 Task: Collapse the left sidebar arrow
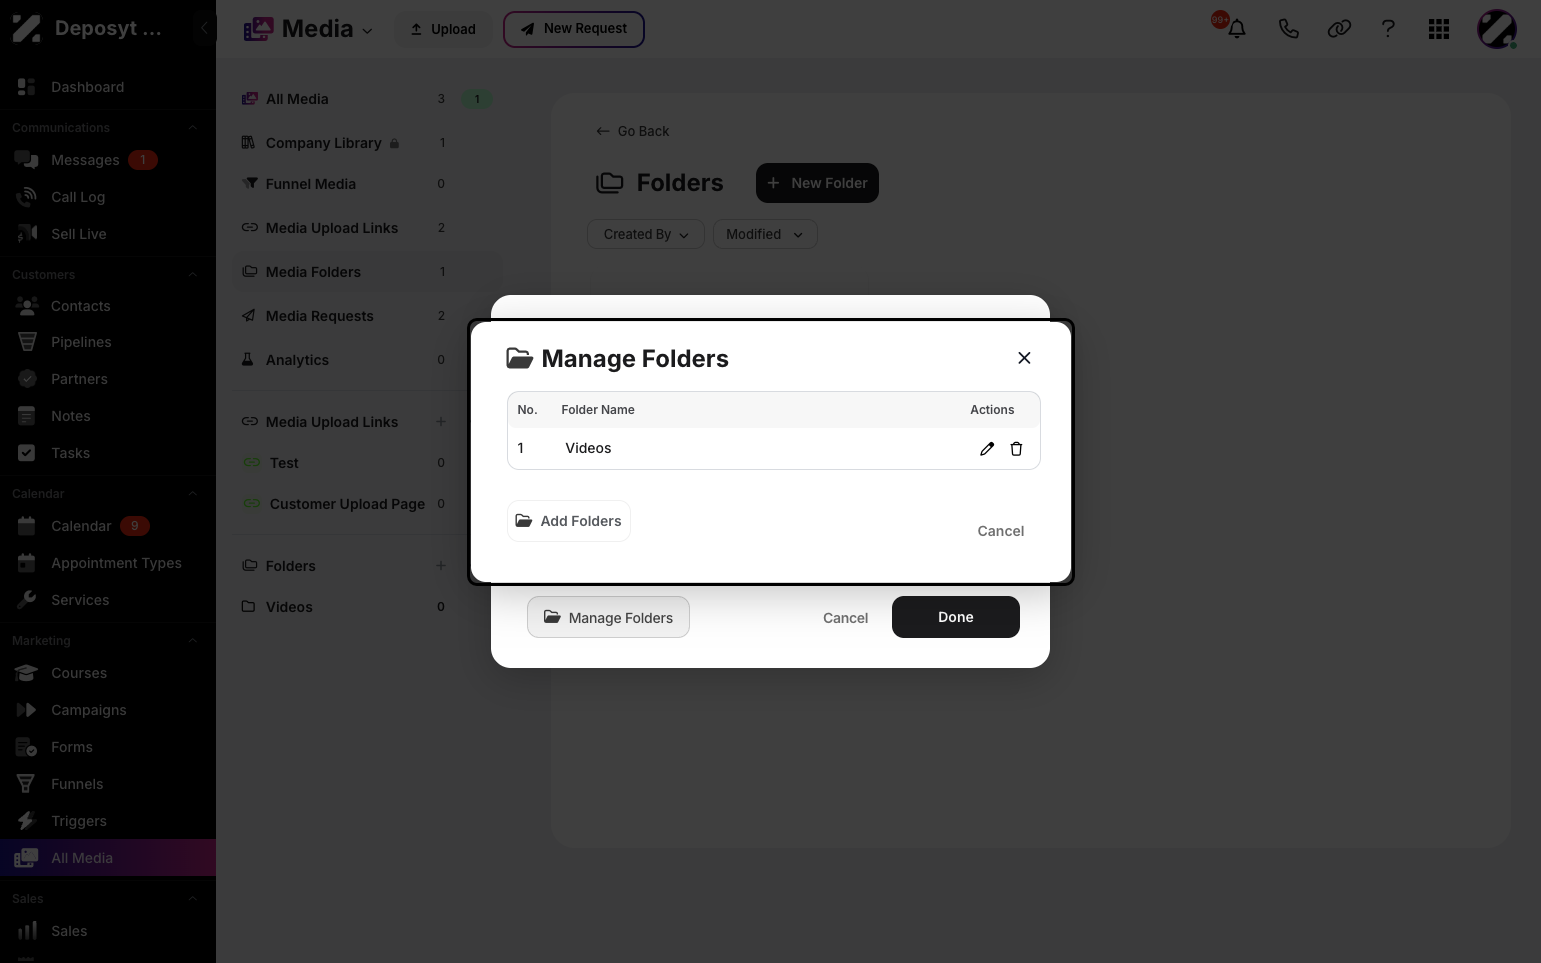pos(204,28)
